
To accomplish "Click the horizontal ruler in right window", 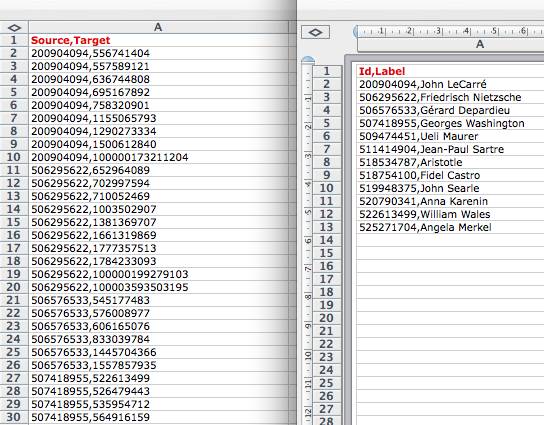I will tap(450, 31).
